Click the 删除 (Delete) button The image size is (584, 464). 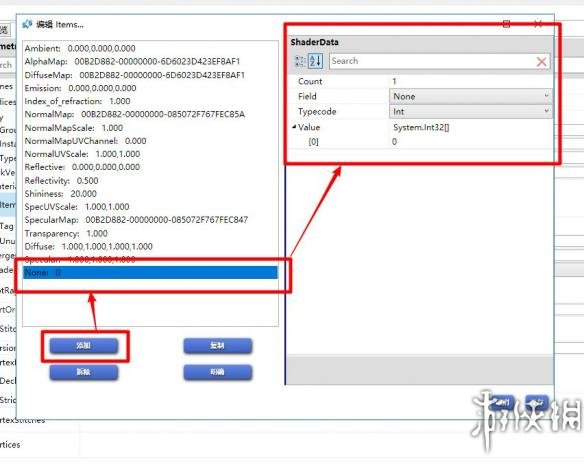(83, 372)
